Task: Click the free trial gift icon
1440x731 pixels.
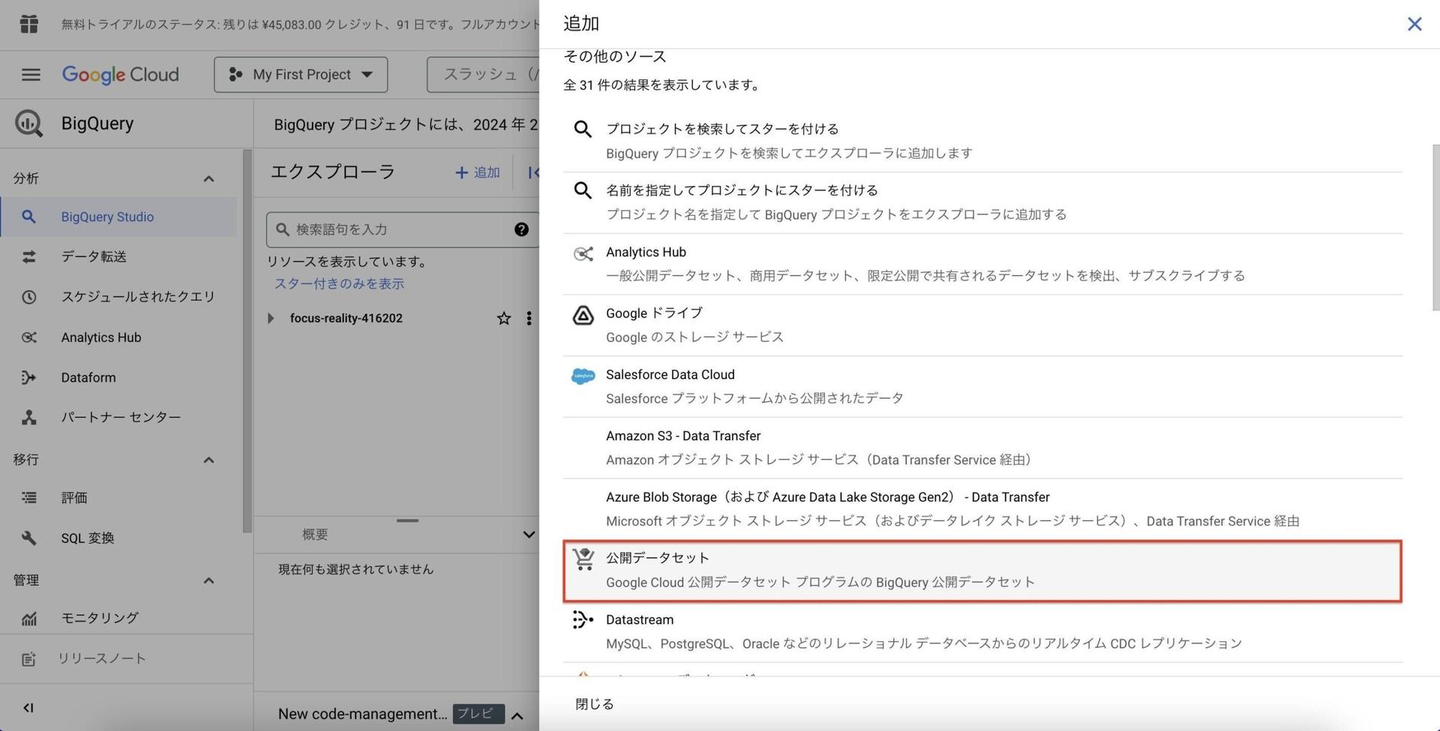Action: [x=28, y=24]
